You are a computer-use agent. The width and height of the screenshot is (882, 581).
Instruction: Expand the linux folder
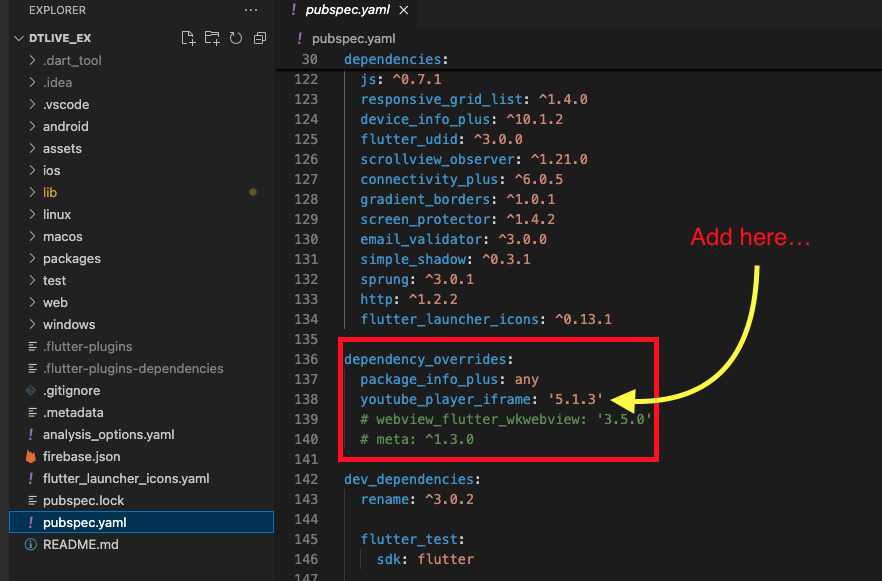(x=57, y=214)
